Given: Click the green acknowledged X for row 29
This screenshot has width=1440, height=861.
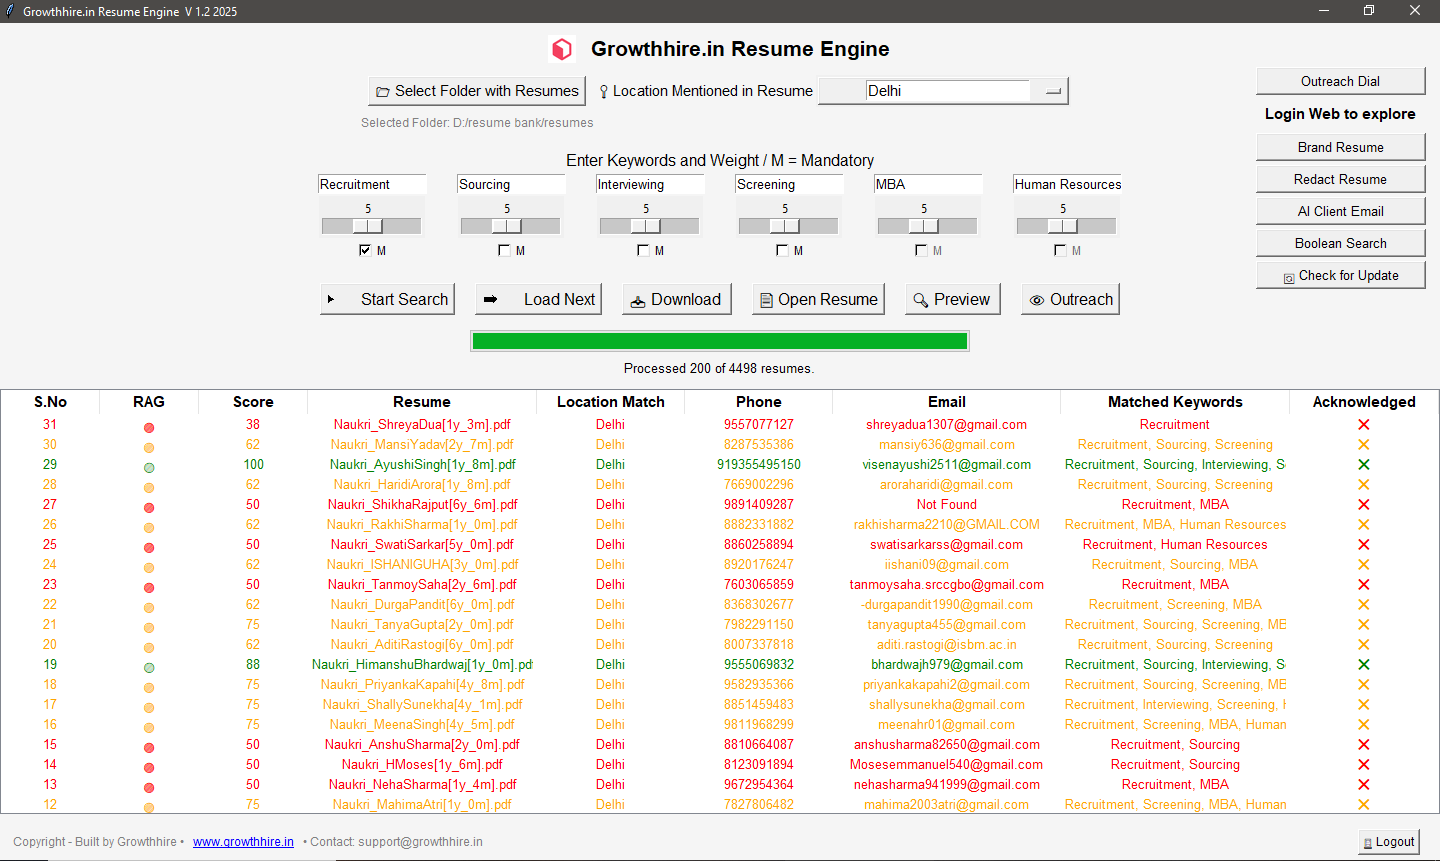Looking at the screenshot, I should [x=1364, y=465].
